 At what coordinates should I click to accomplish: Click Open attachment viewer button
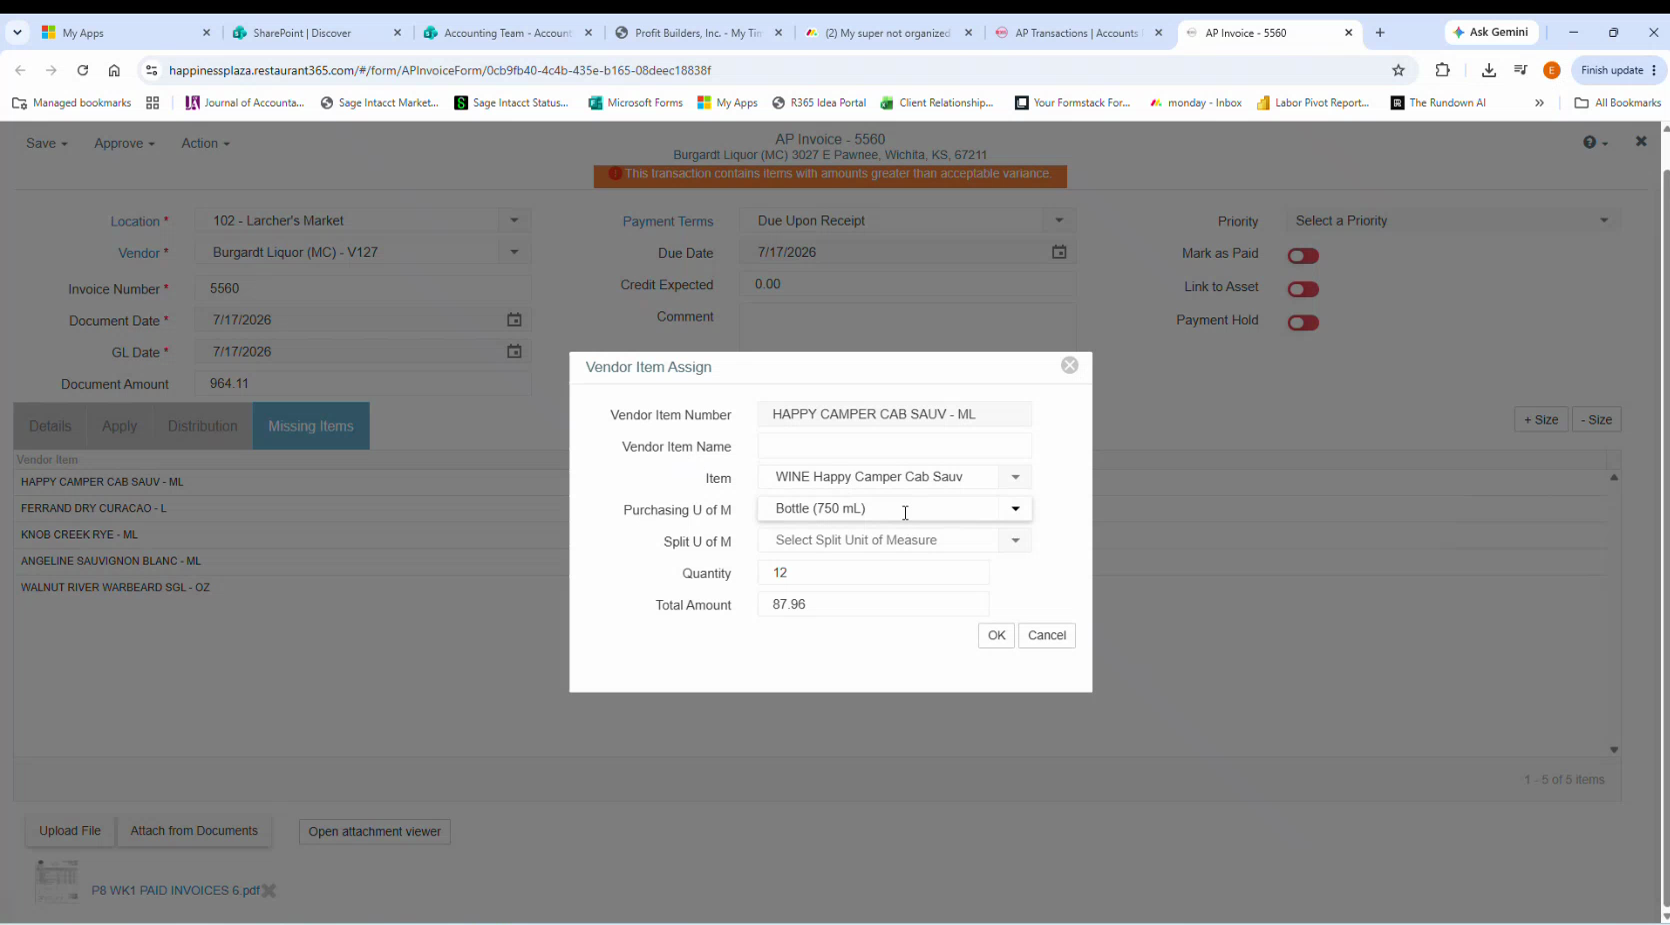375,832
